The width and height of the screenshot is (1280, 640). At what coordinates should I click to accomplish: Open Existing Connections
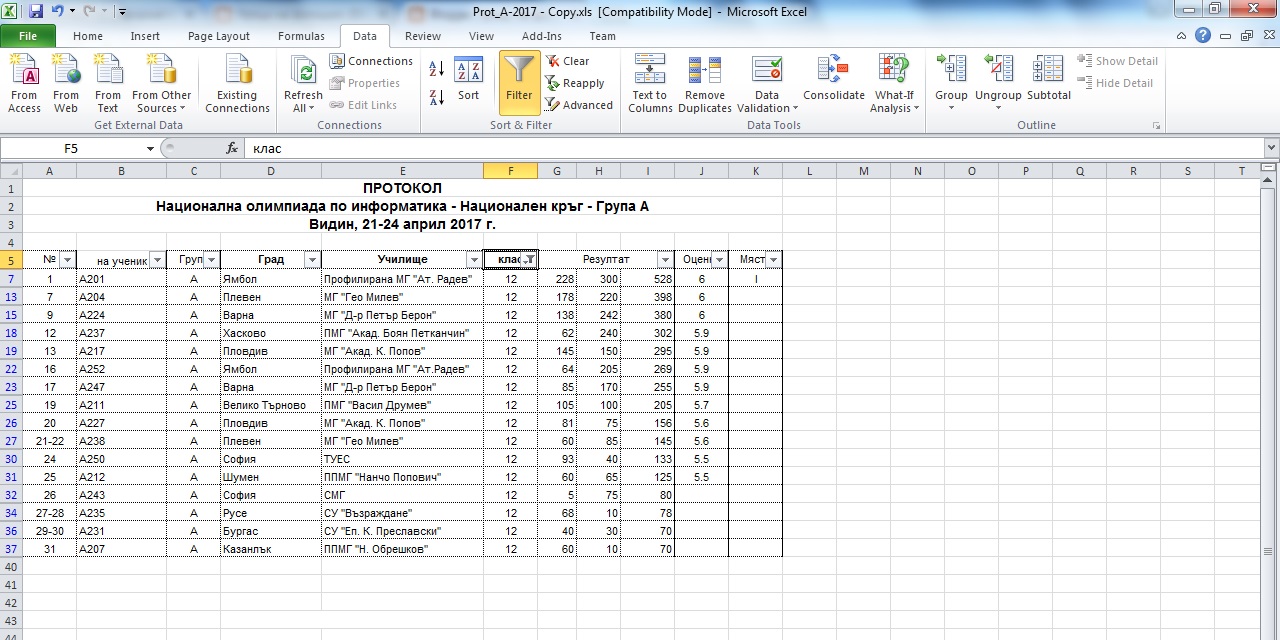[237, 84]
